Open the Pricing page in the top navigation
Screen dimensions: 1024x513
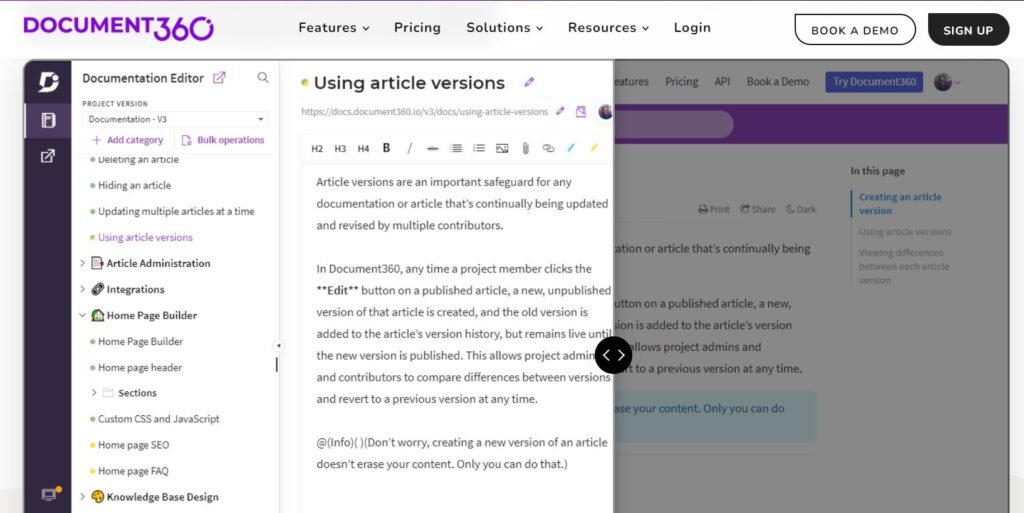click(x=417, y=28)
